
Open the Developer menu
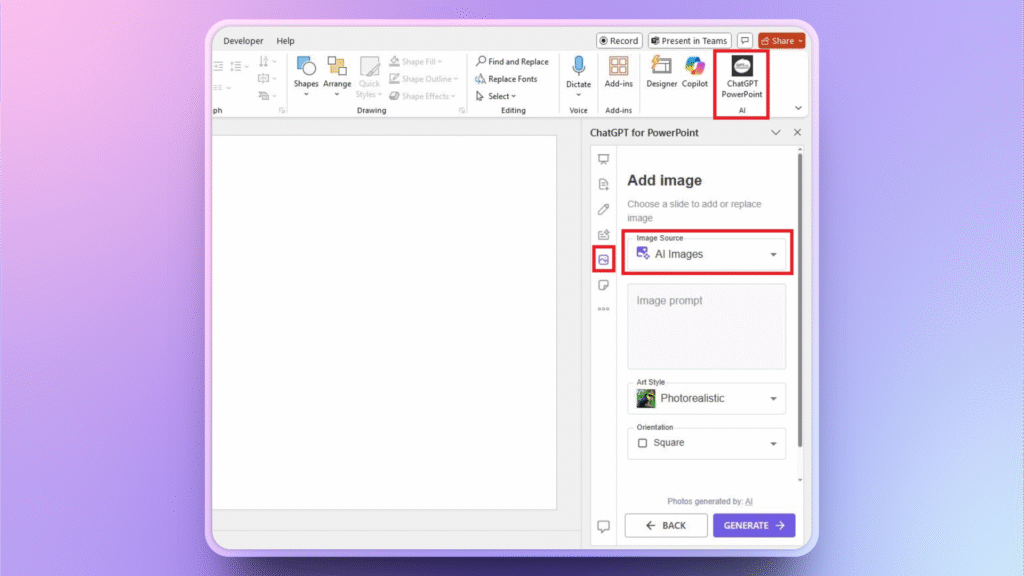tap(243, 40)
